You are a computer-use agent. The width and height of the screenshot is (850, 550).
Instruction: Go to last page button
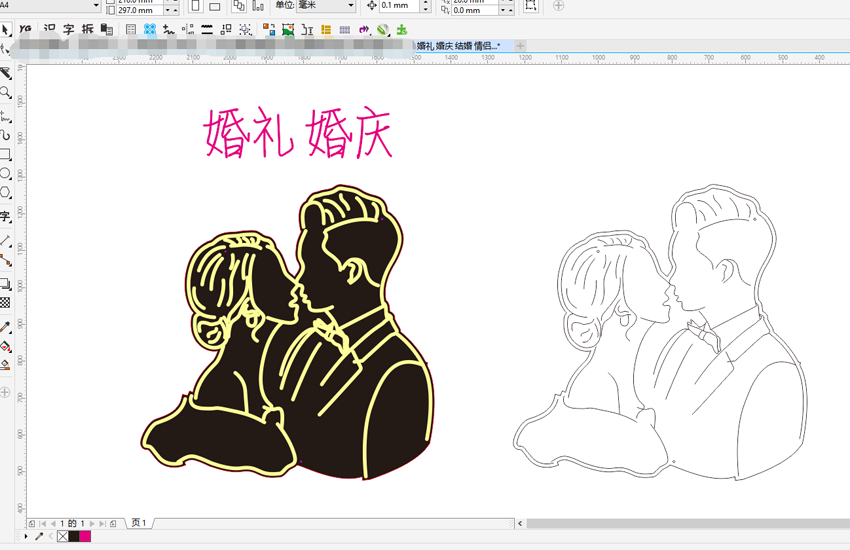point(102,523)
